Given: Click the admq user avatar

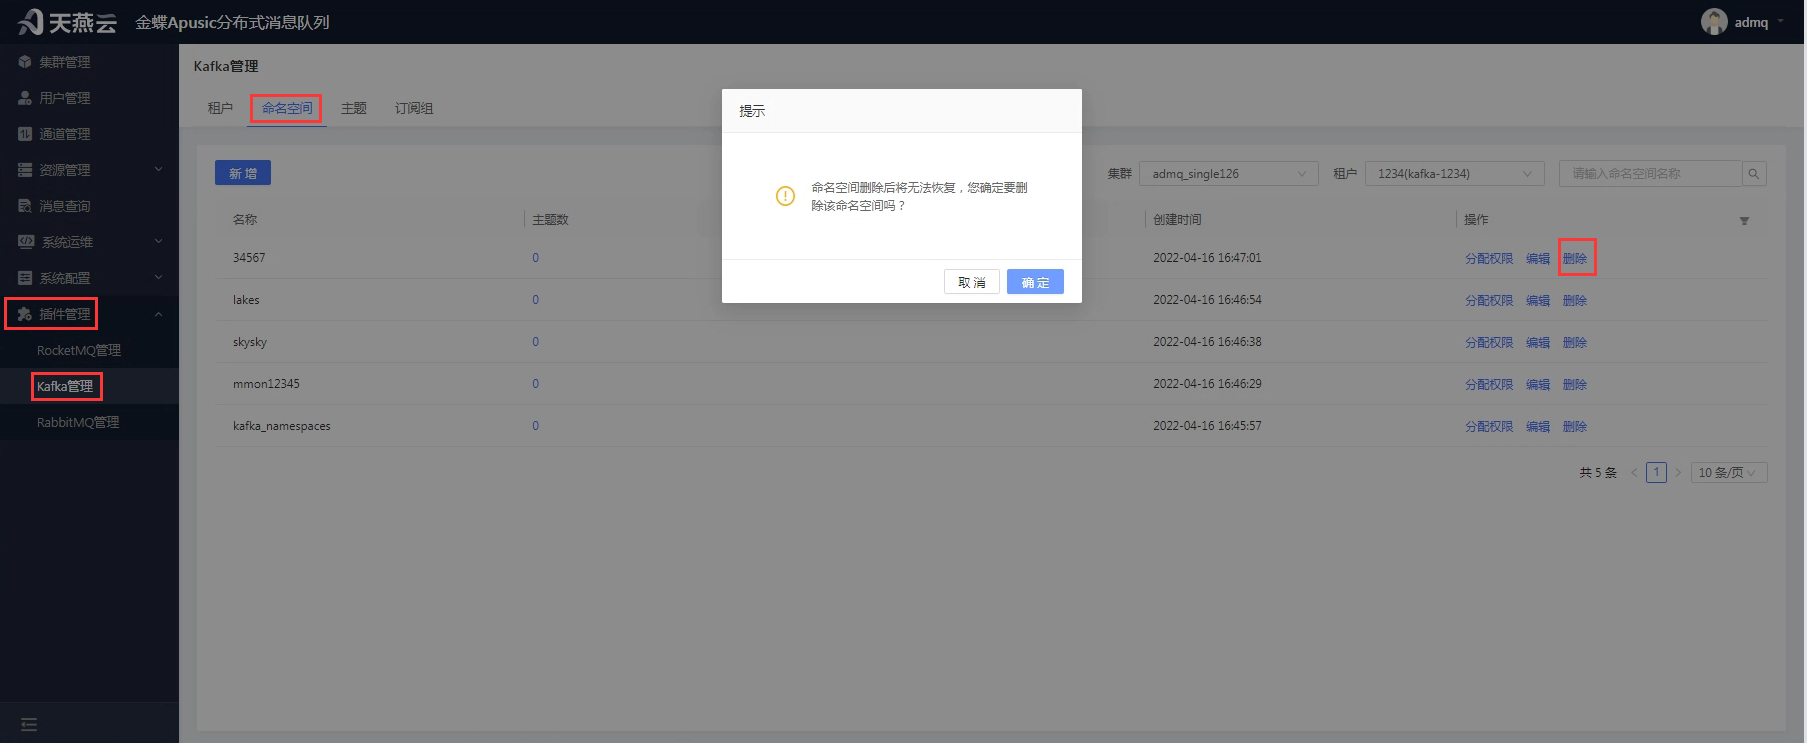Looking at the screenshot, I should 1714,22.
